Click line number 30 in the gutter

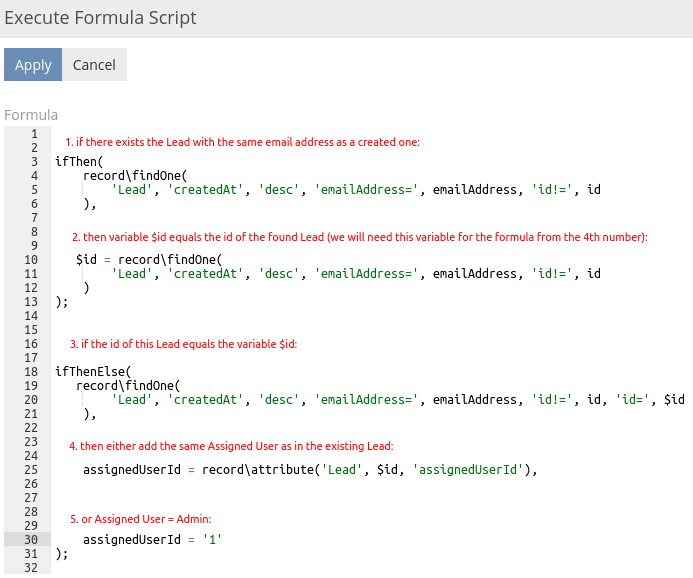click(x=29, y=539)
